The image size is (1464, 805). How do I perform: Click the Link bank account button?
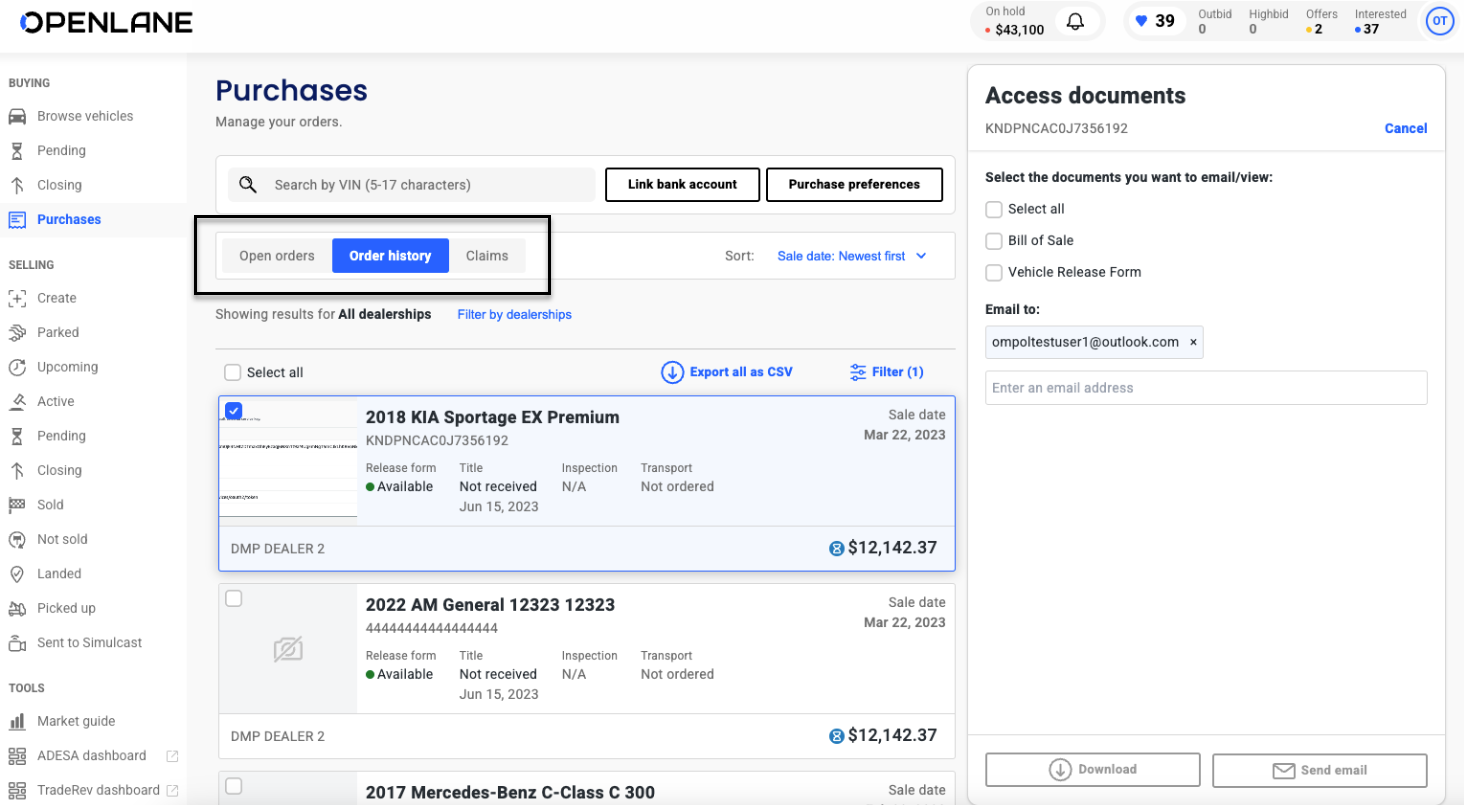[682, 184]
